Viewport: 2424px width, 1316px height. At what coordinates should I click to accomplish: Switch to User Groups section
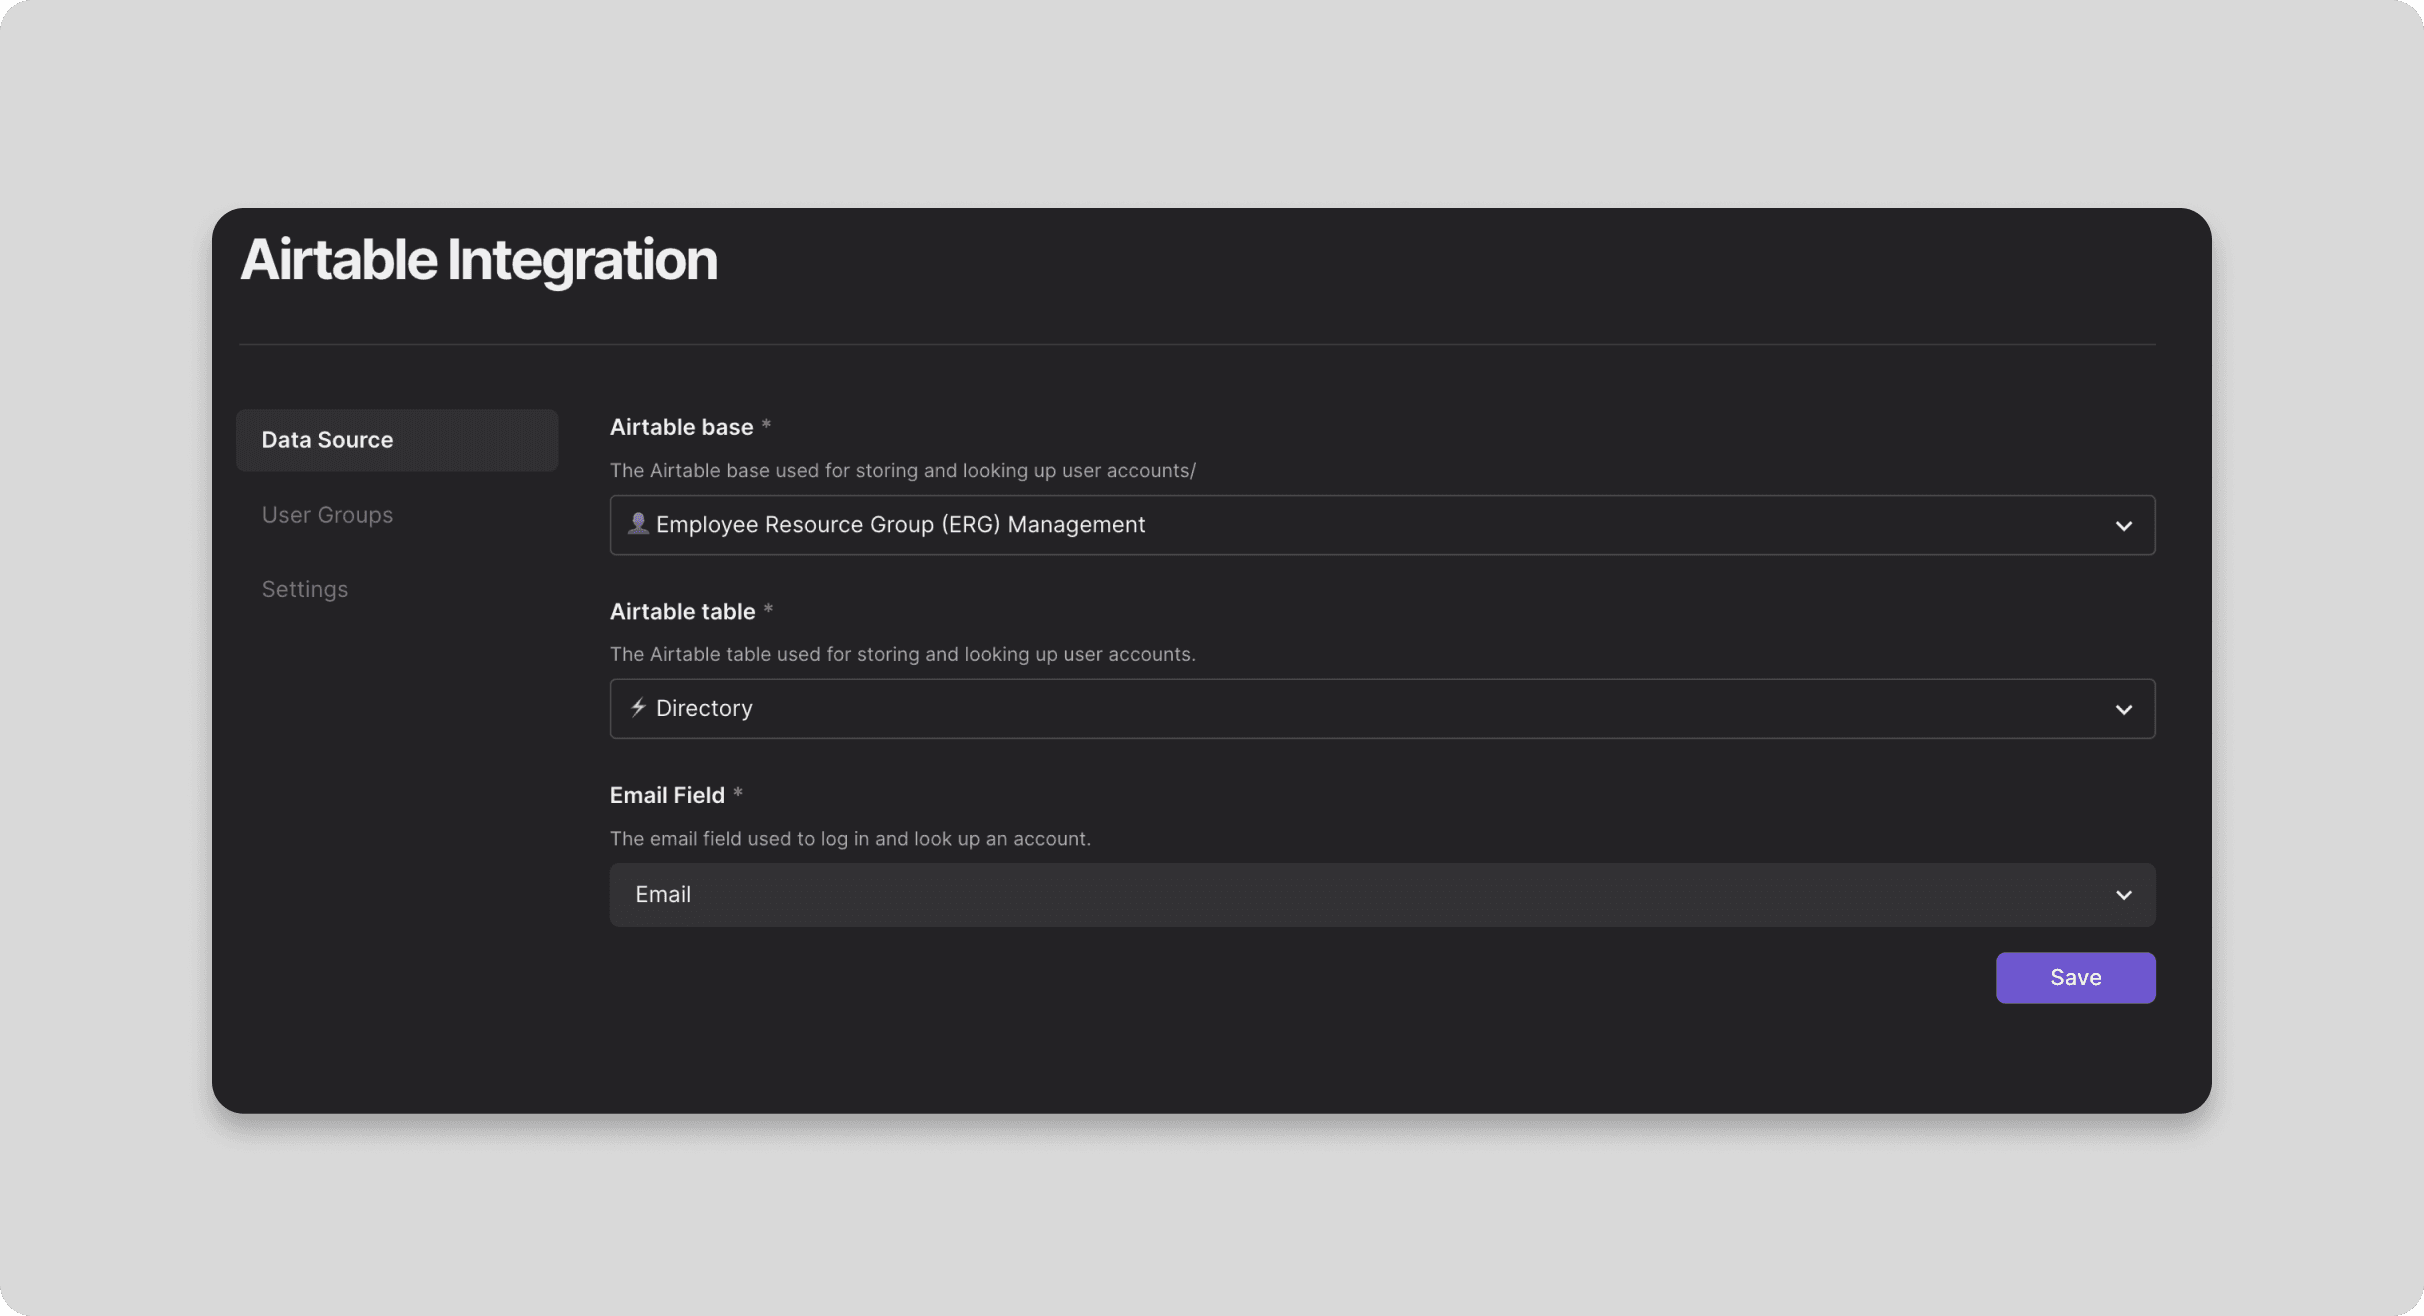coord(327,515)
